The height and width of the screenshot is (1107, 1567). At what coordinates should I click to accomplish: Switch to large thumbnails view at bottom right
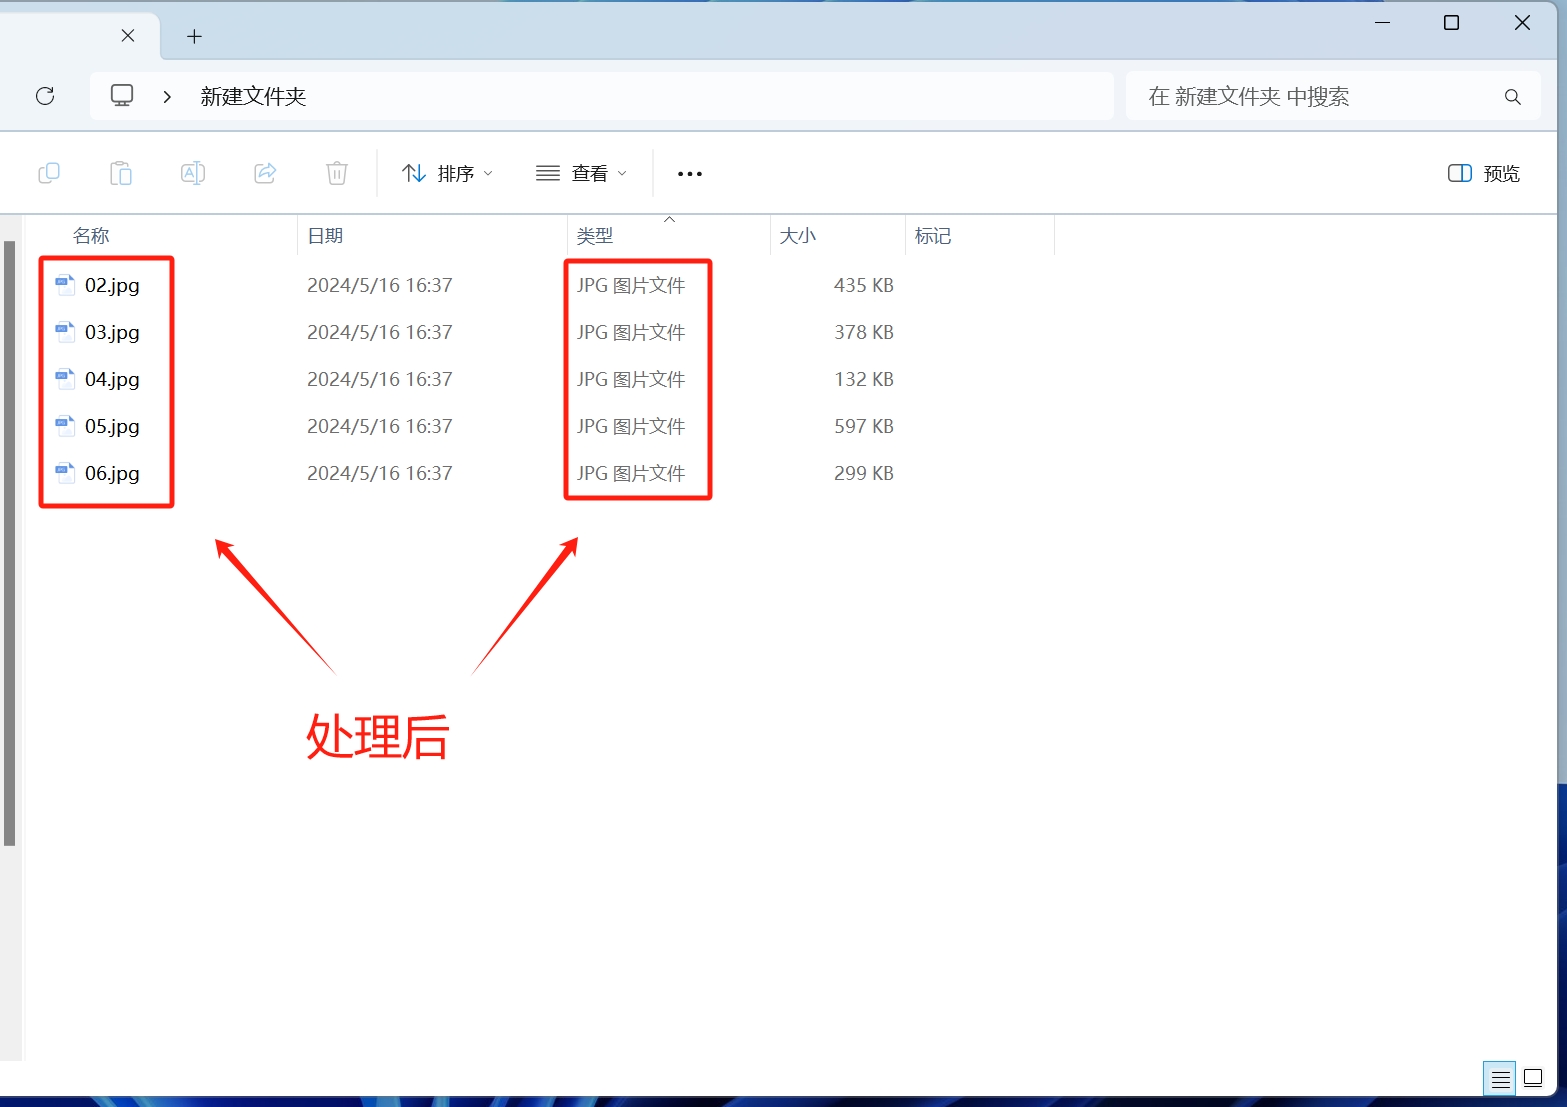click(x=1531, y=1078)
